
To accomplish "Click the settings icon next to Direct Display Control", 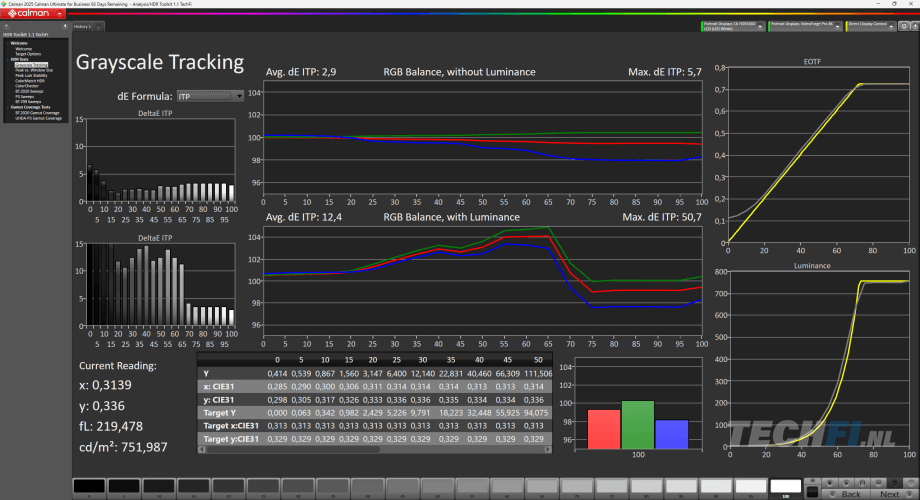I will 904,26.
